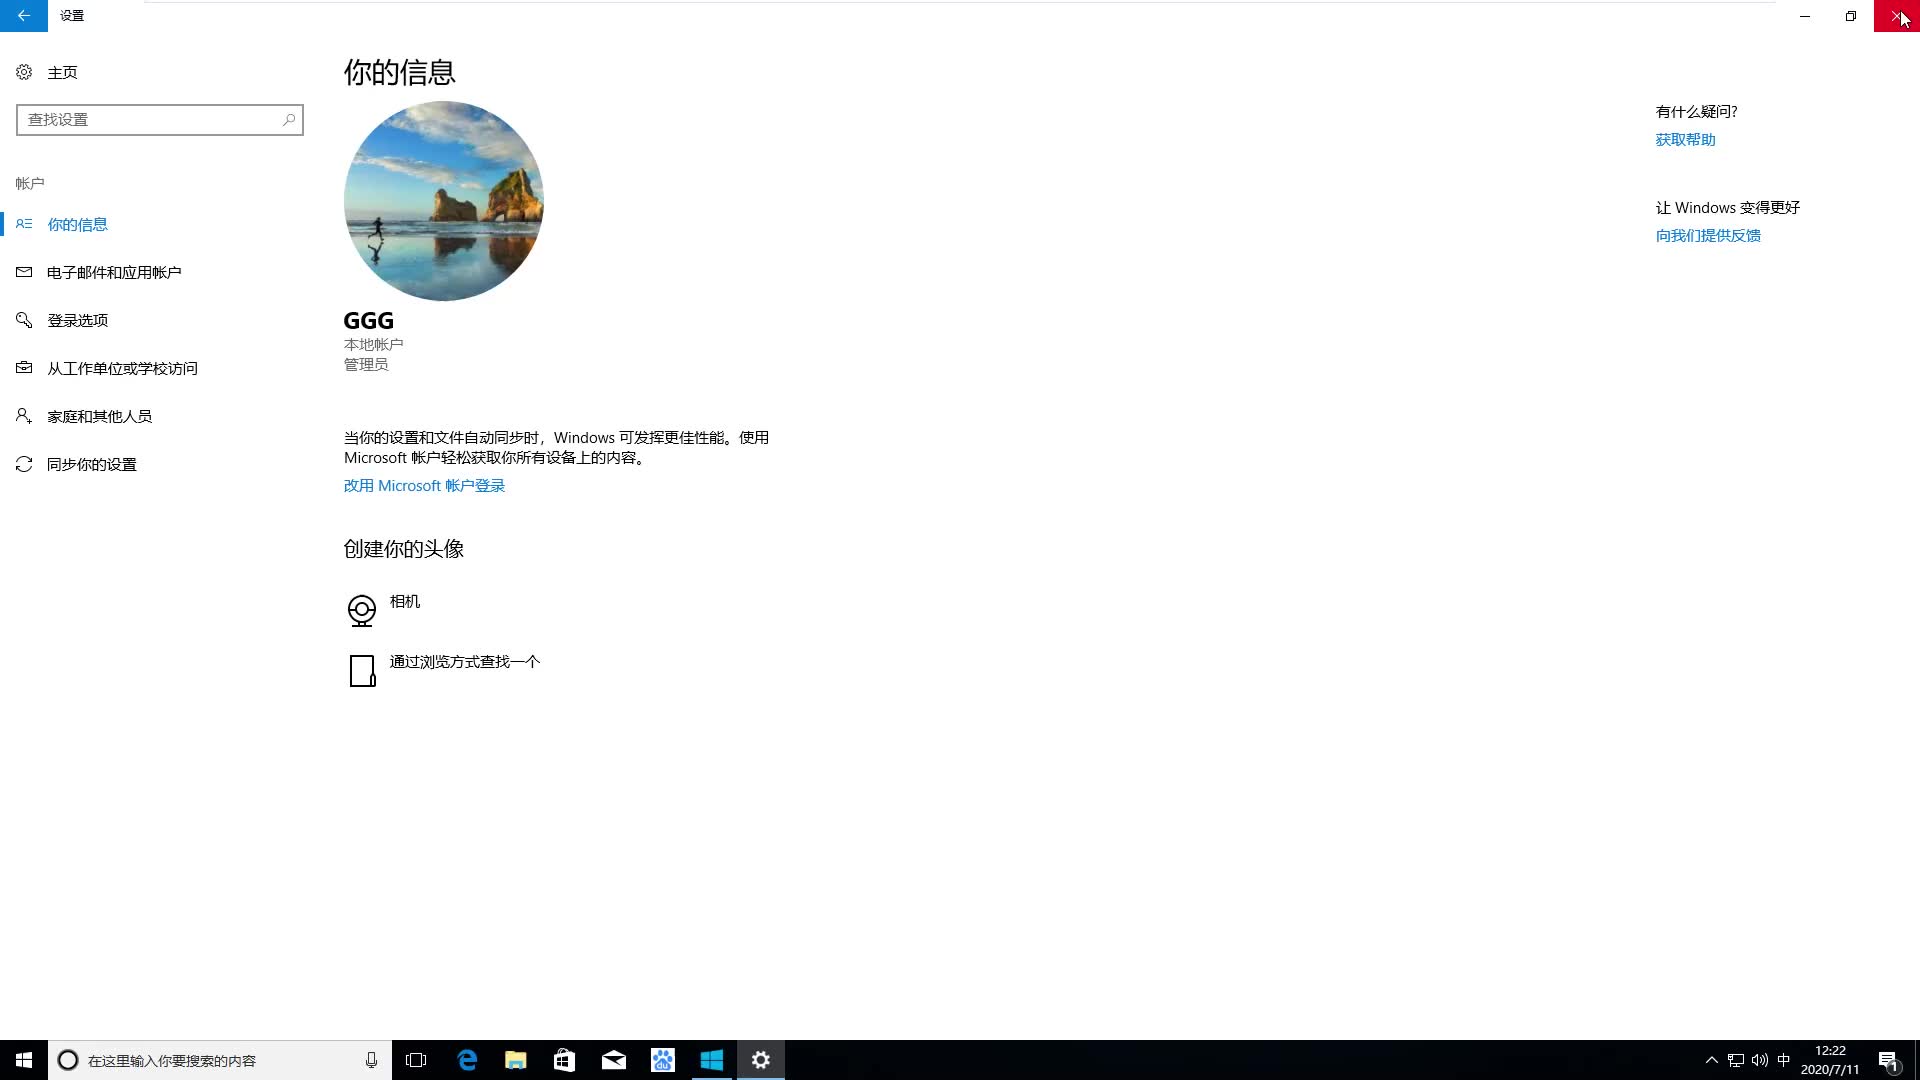Open File Explorer from taskbar
Image resolution: width=1920 pixels, height=1080 pixels.
click(516, 1060)
